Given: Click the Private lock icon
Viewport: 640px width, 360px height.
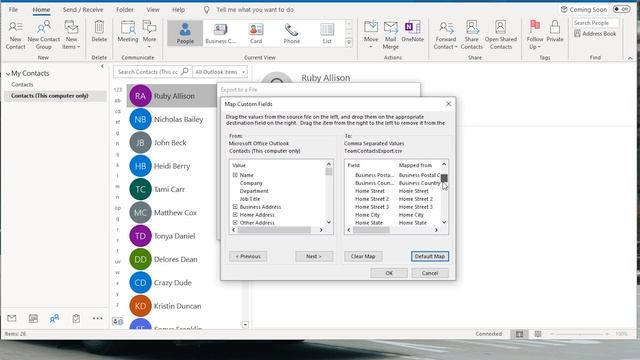Looking at the screenshot, I should point(555,31).
